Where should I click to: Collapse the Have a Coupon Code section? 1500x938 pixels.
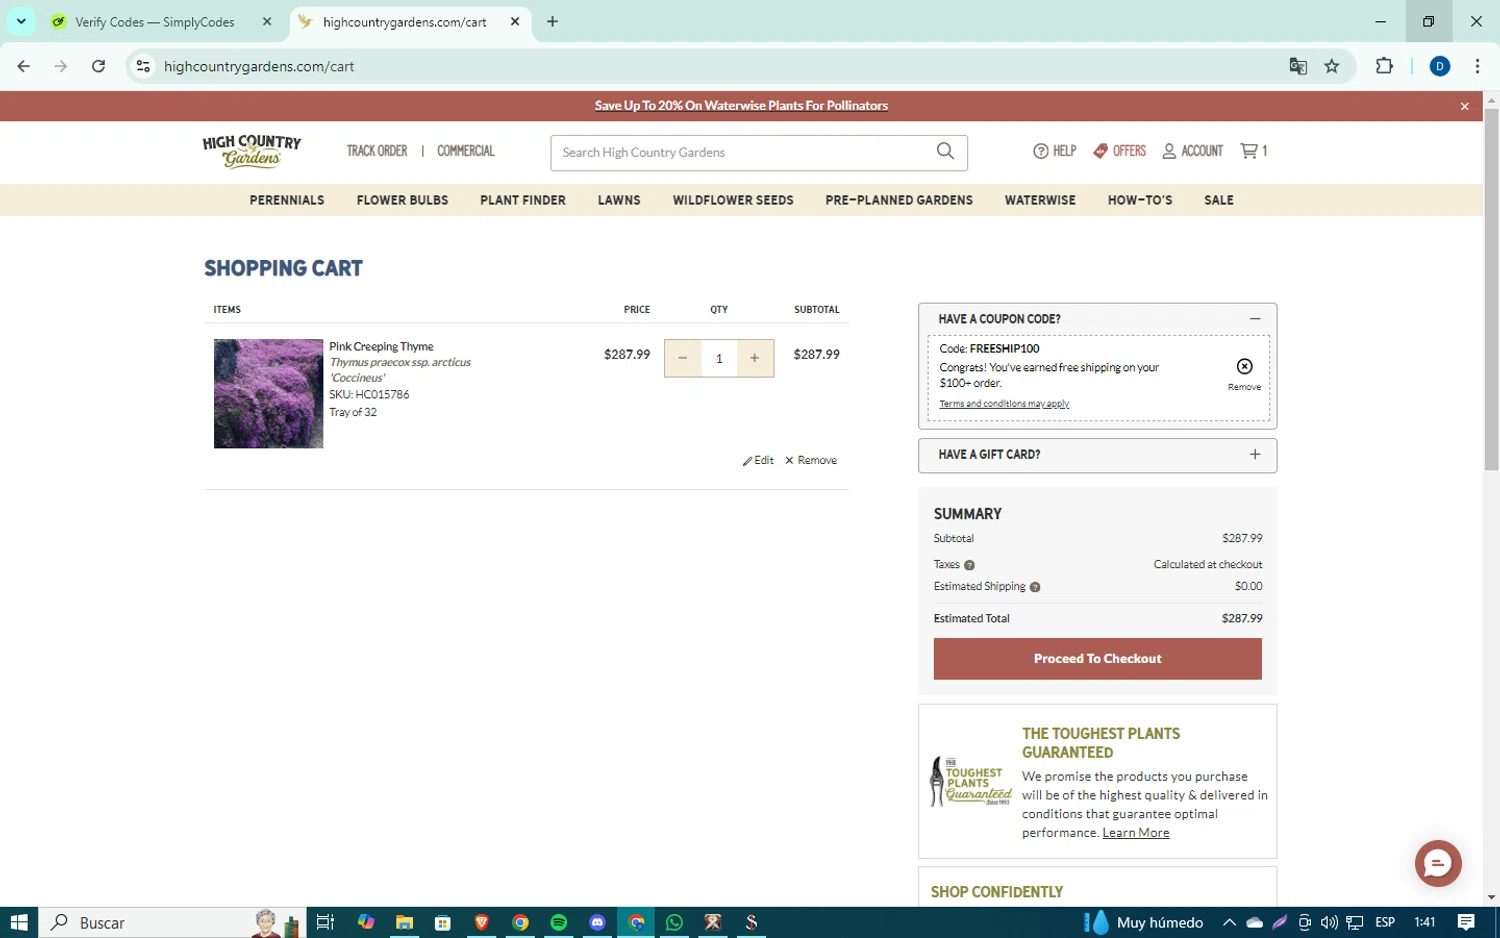click(x=1254, y=319)
